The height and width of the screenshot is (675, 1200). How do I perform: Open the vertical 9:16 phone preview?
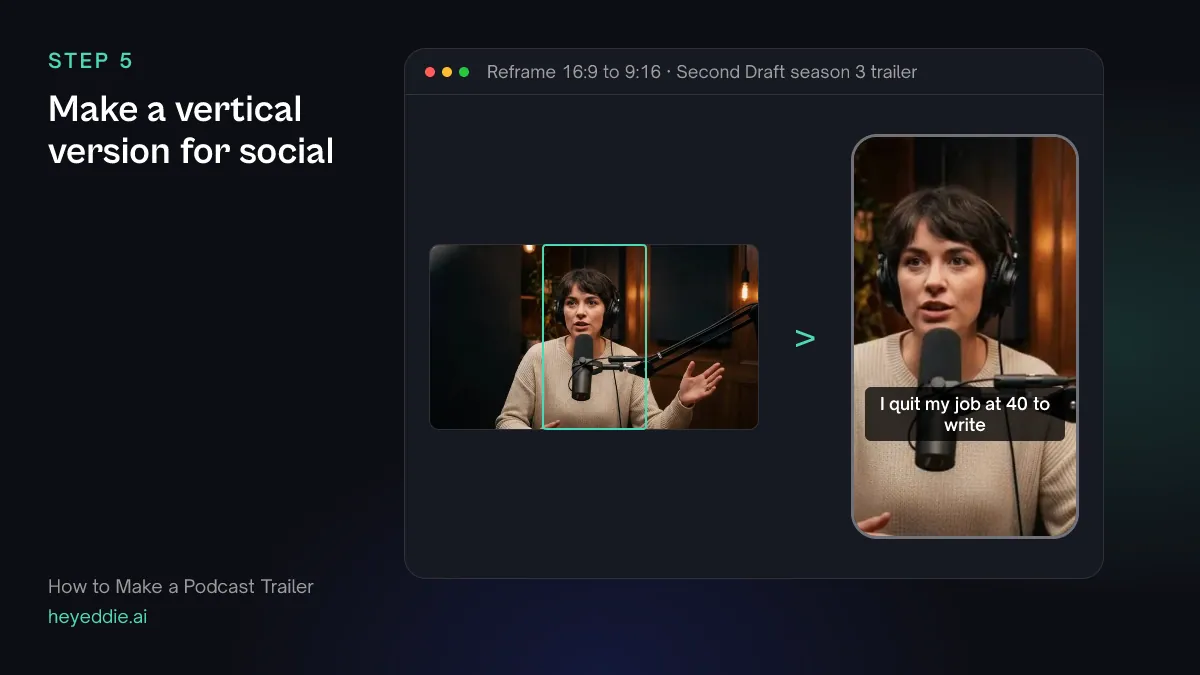pos(965,336)
